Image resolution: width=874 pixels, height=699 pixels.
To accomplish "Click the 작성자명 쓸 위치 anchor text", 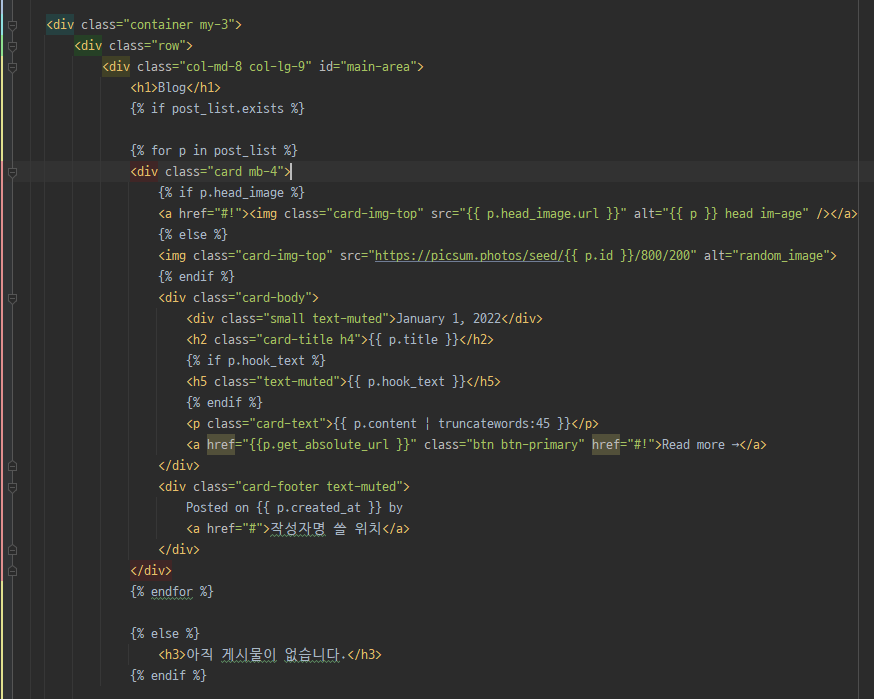I will coord(326,529).
